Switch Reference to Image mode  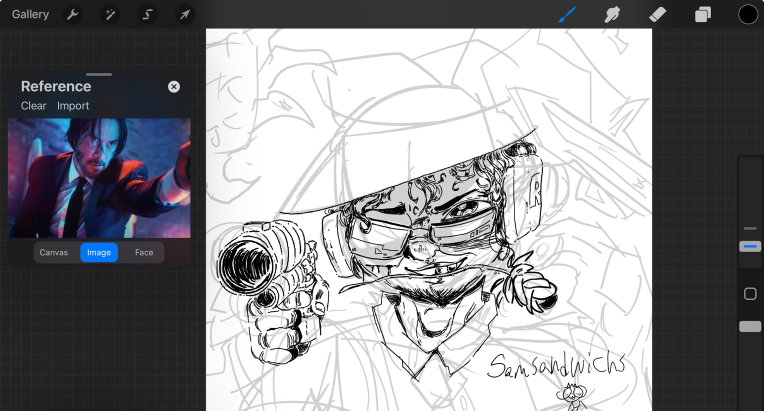point(99,252)
